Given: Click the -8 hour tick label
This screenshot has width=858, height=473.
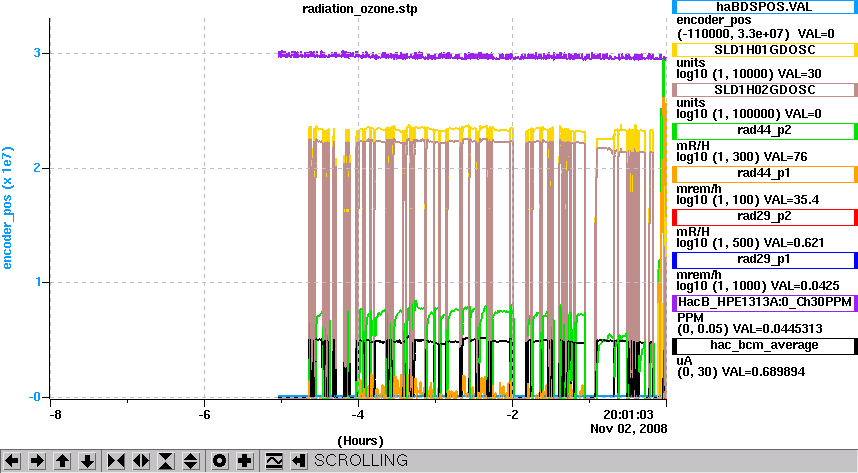Looking at the screenshot, I should [x=55, y=414].
